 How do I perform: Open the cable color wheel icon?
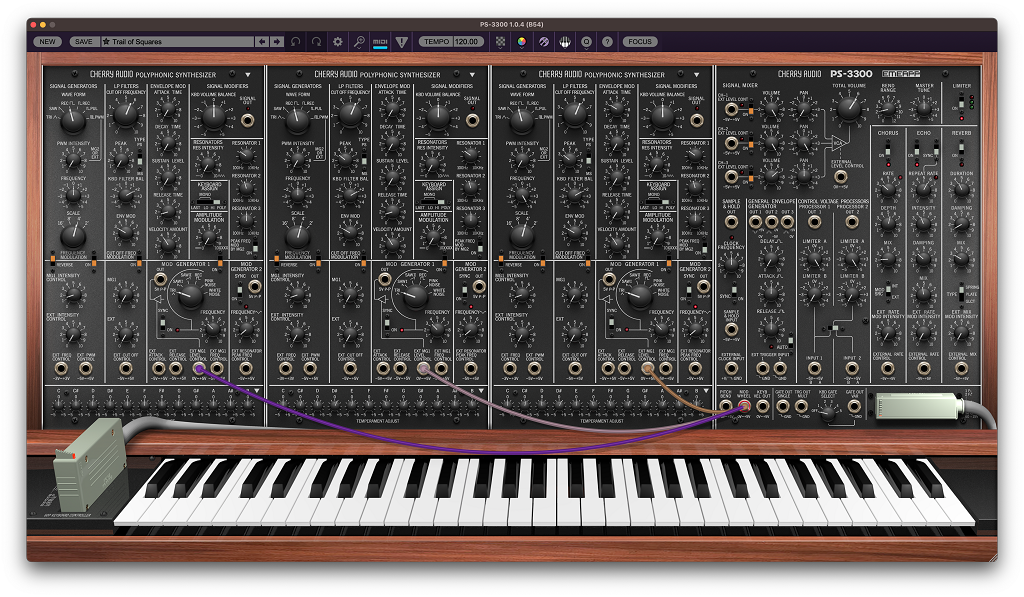point(522,42)
